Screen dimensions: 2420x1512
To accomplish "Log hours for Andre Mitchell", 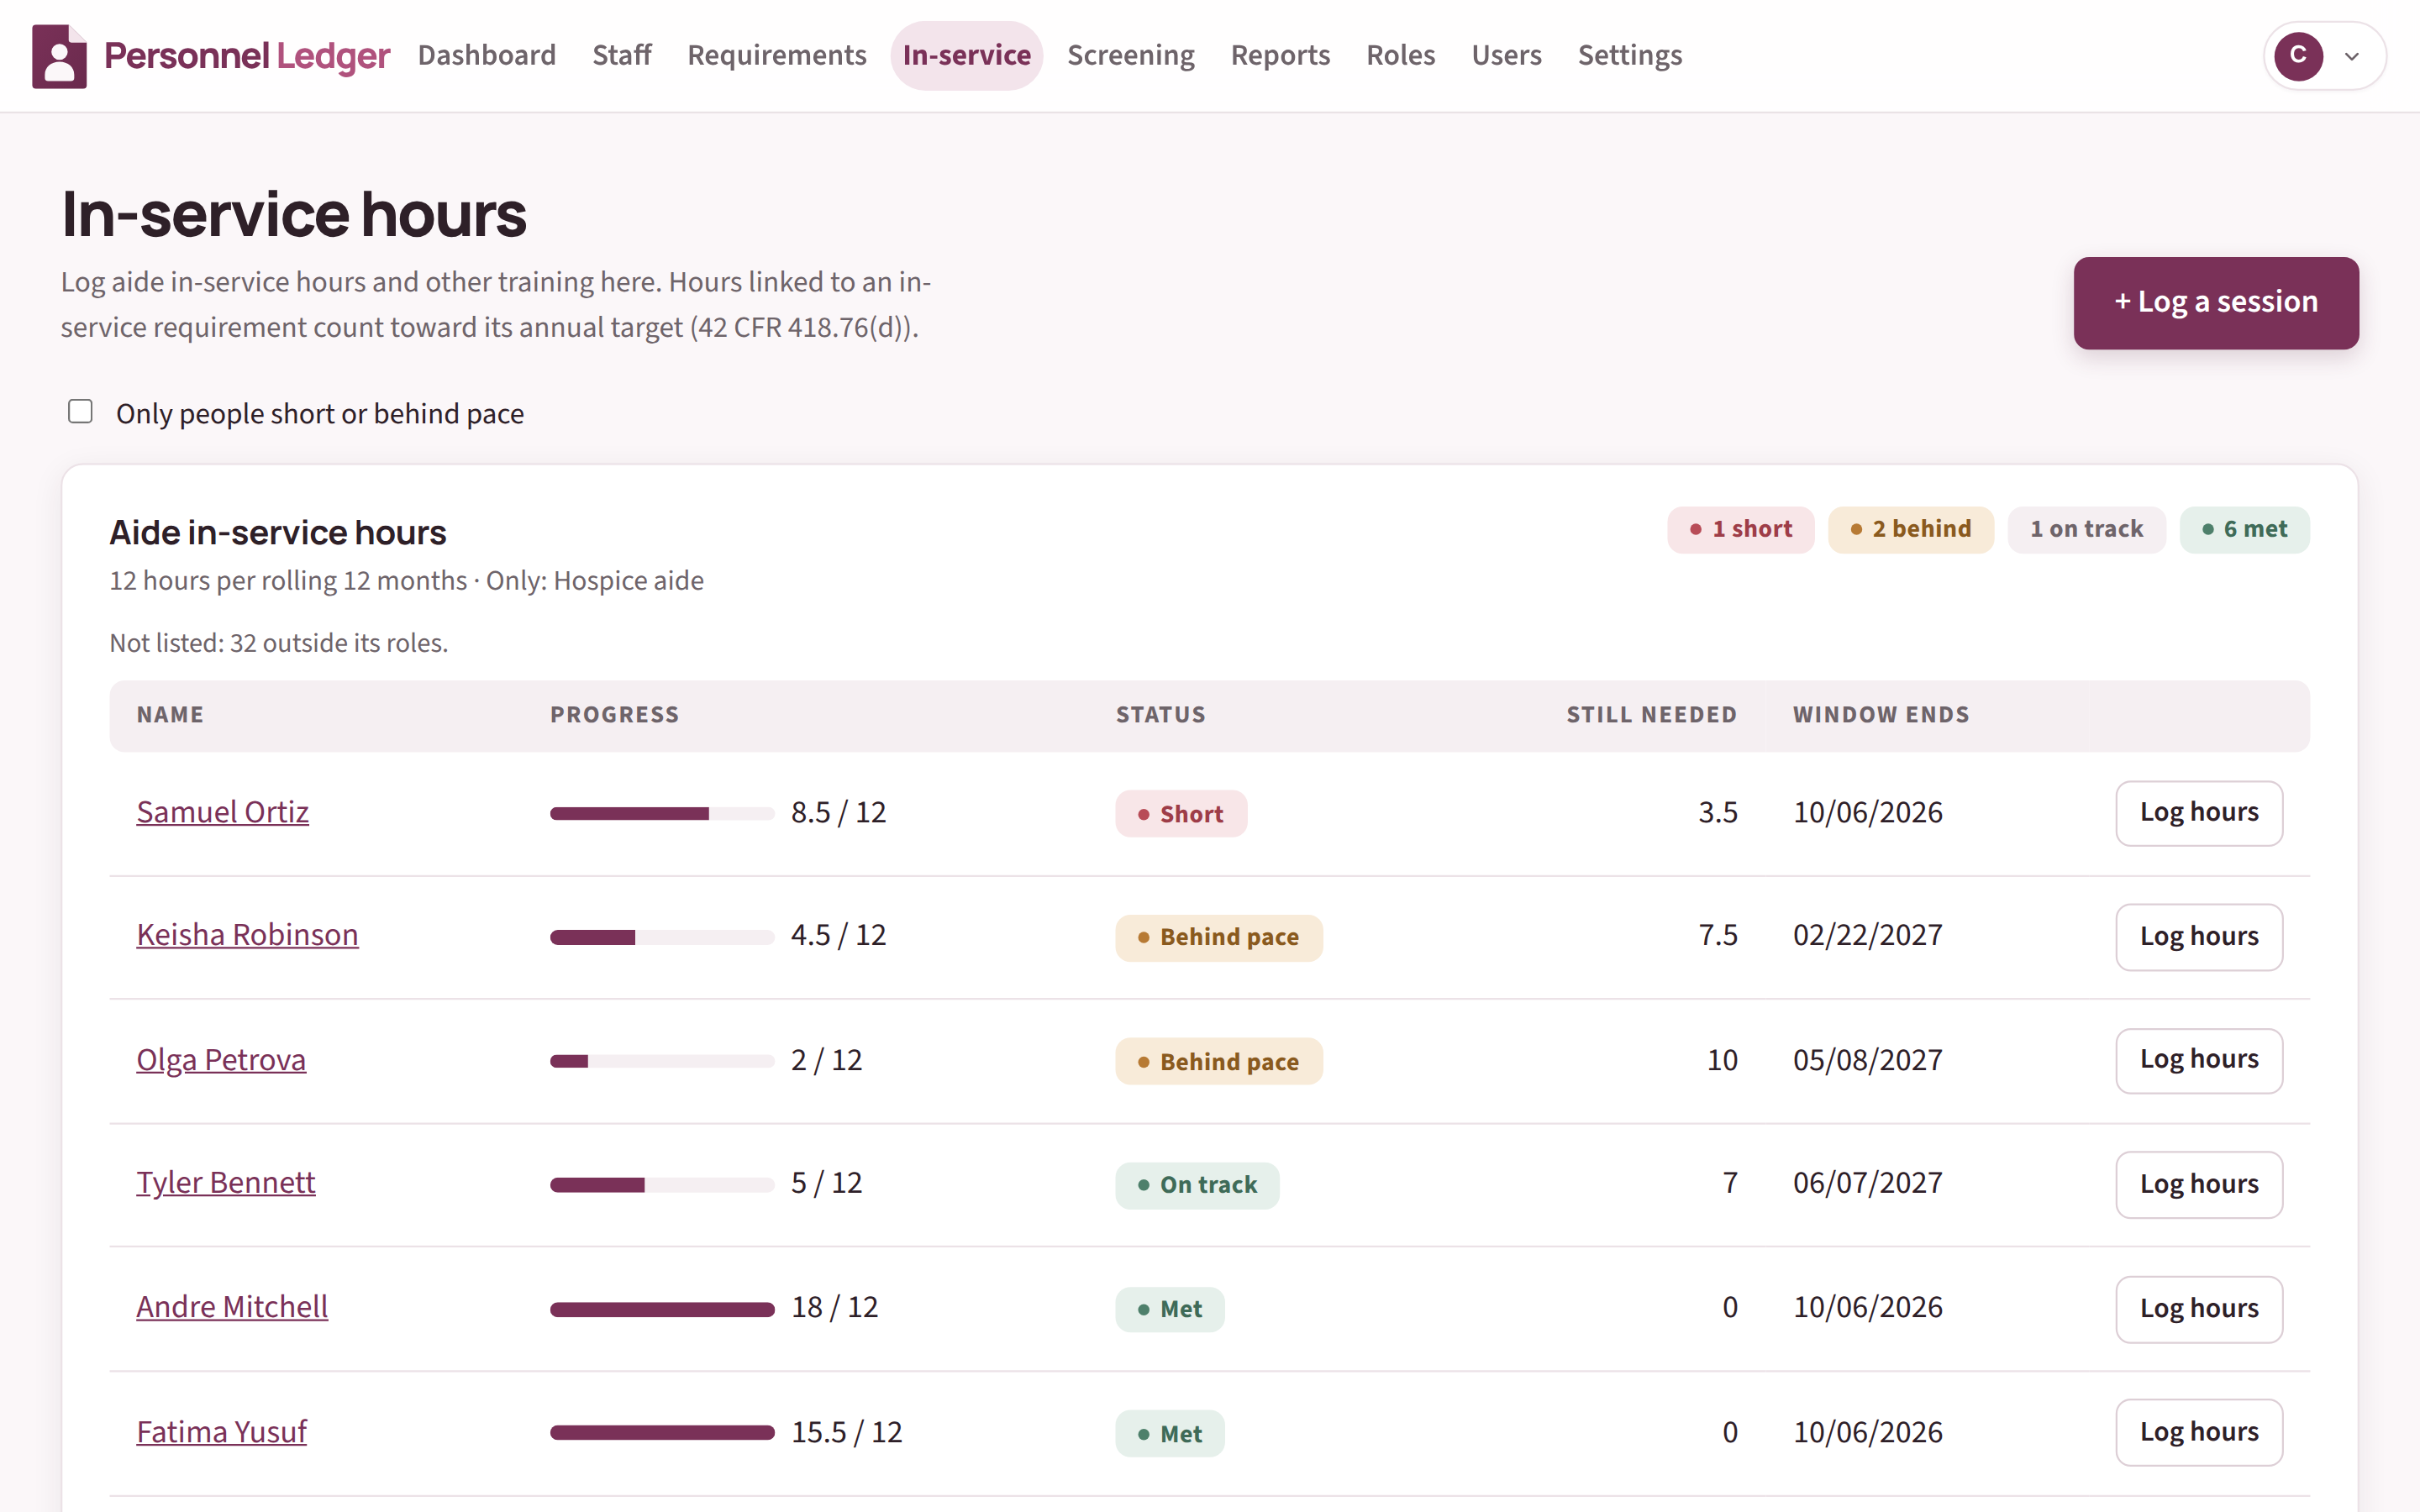I will point(2198,1309).
